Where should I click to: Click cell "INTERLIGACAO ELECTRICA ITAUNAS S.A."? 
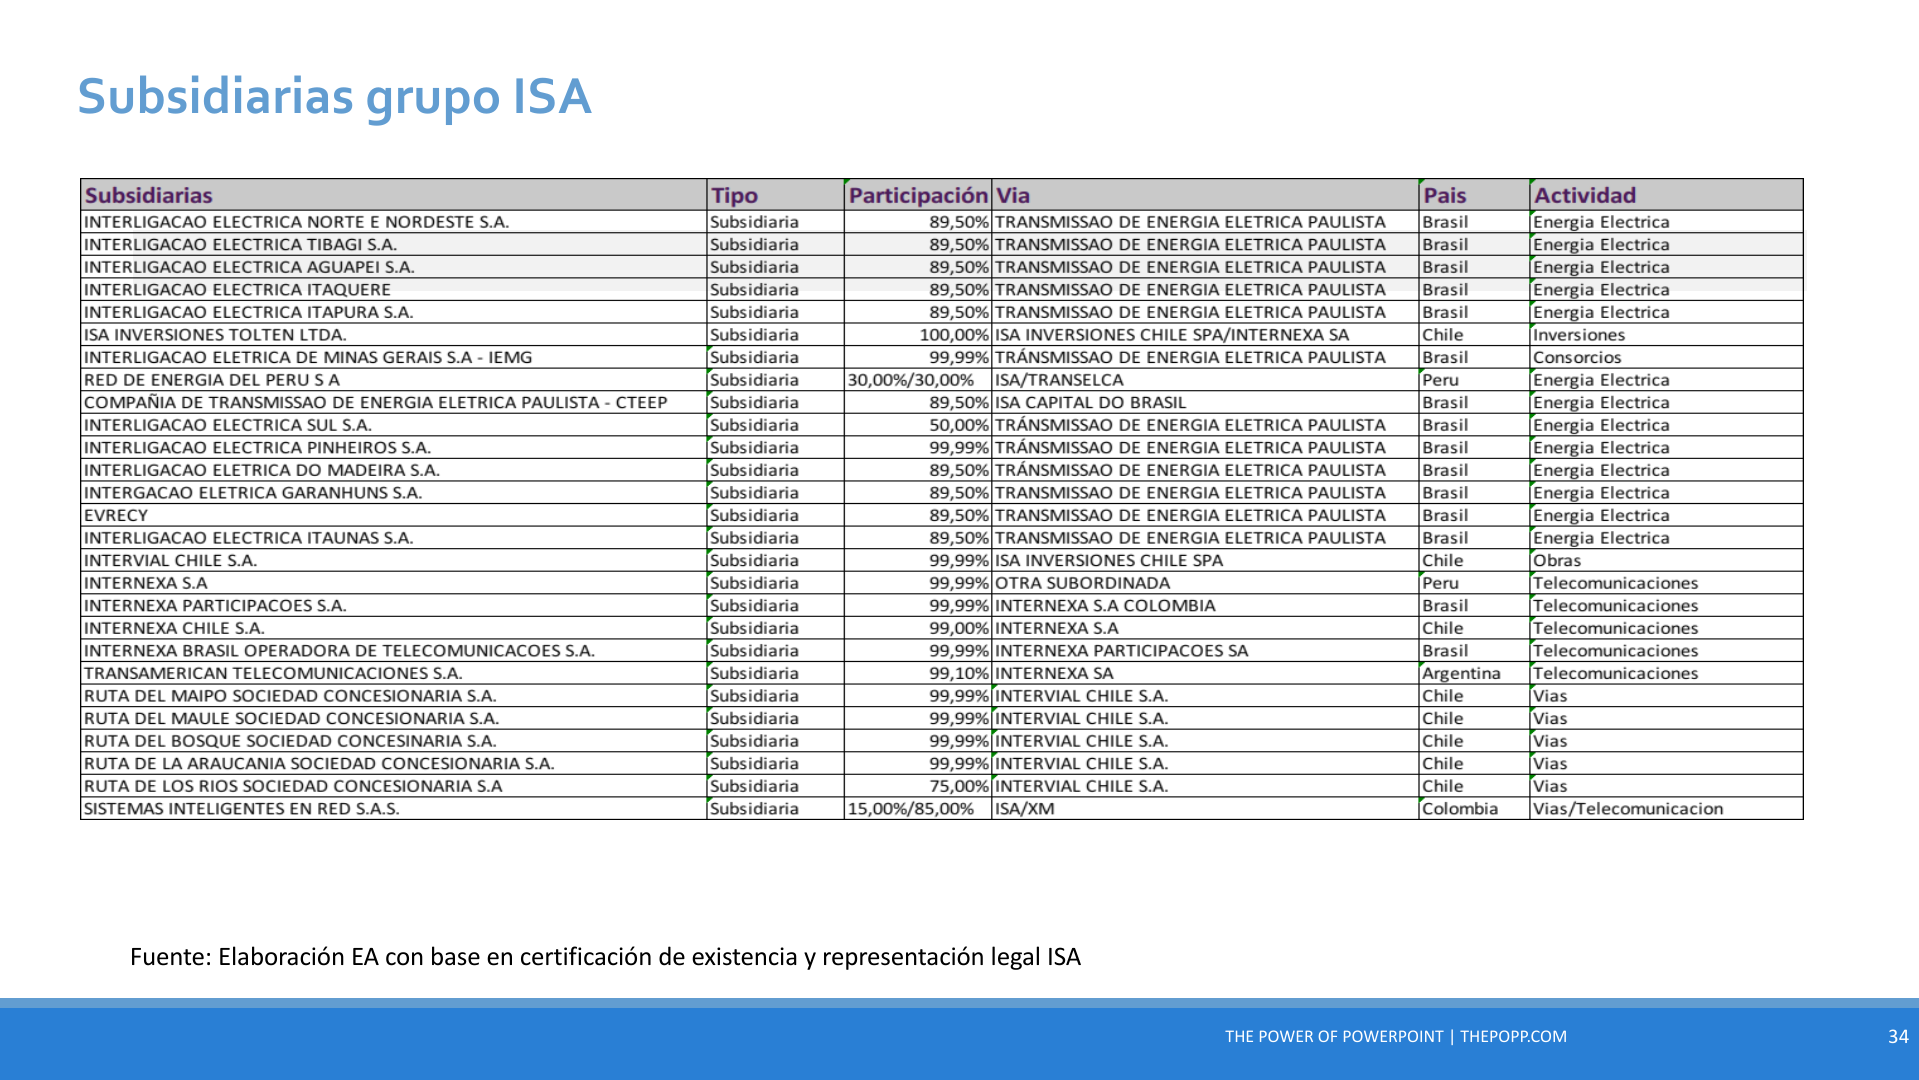coord(394,538)
